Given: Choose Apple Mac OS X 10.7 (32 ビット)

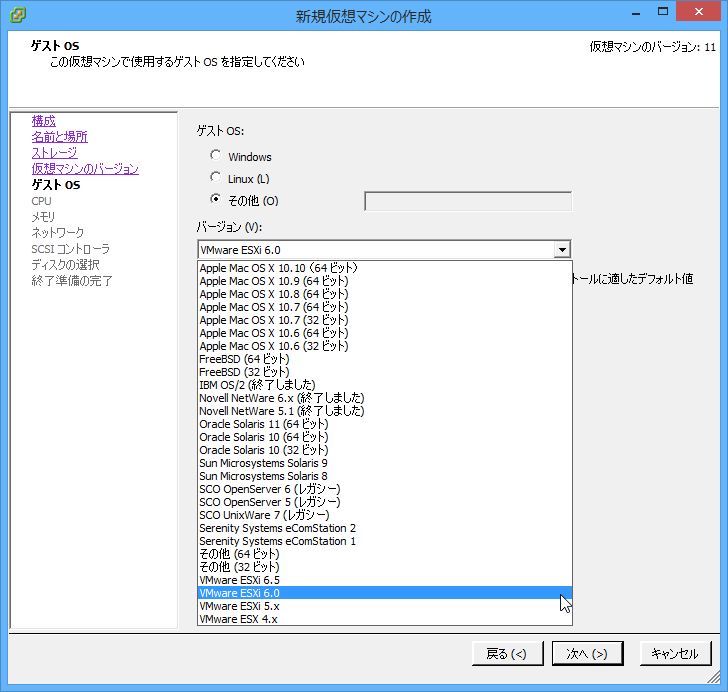Looking at the screenshot, I should click(384, 320).
